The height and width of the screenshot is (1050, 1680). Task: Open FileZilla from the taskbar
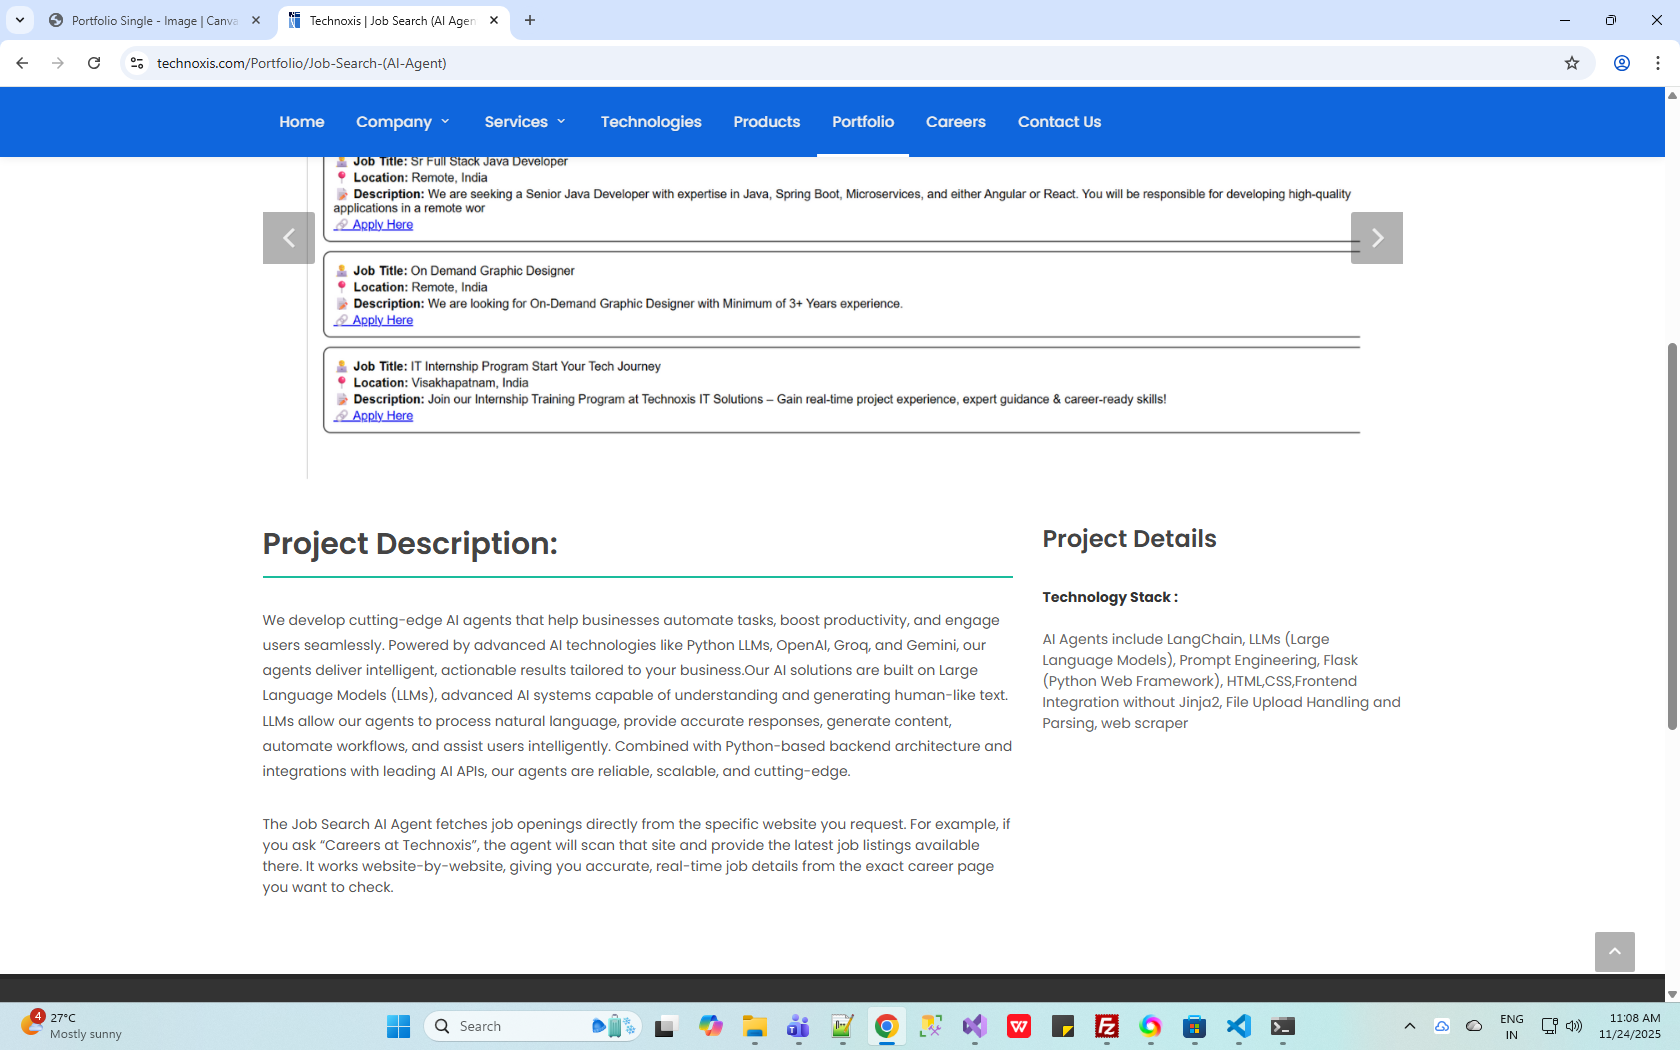pos(1106,1026)
